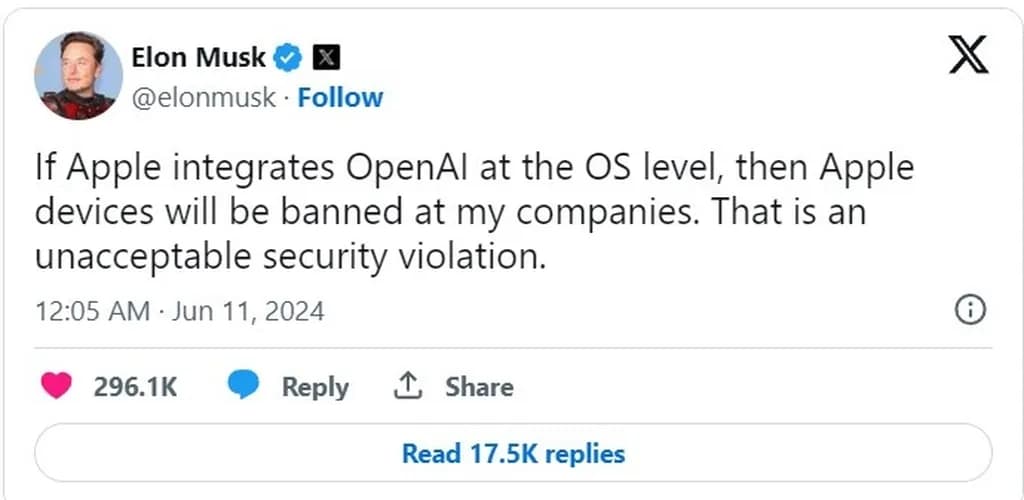This screenshot has height=500, width=1024.
Task: Click the phrase unacceptable security violation
Action: [x=290, y=257]
